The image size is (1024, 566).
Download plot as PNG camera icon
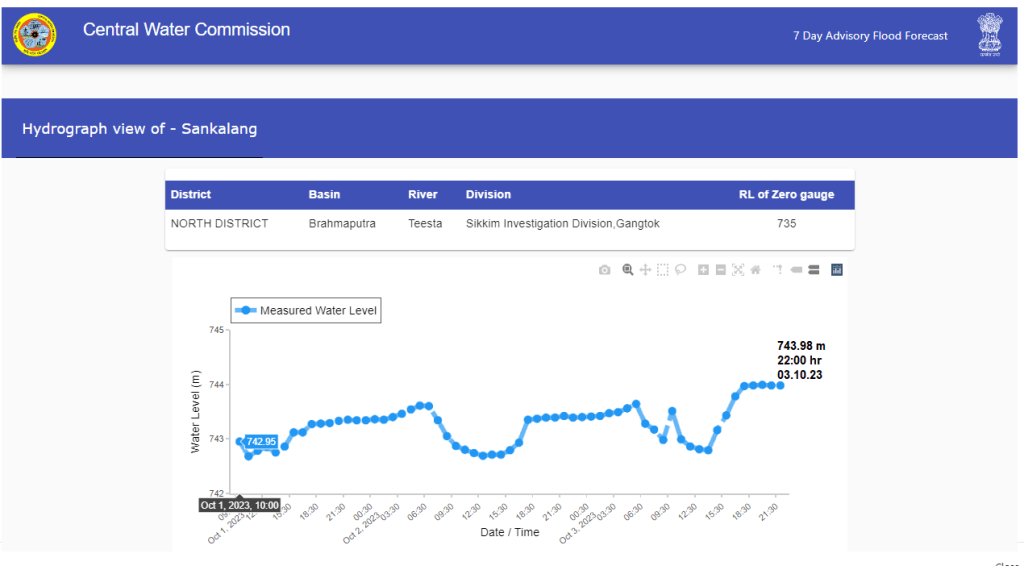coord(604,270)
